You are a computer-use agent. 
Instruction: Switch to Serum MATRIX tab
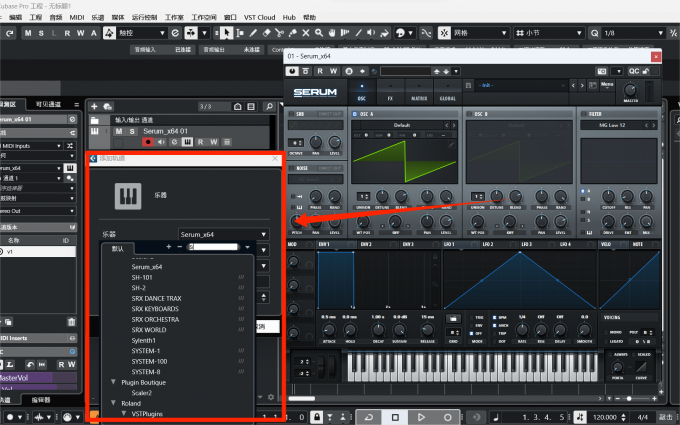pyautogui.click(x=419, y=92)
